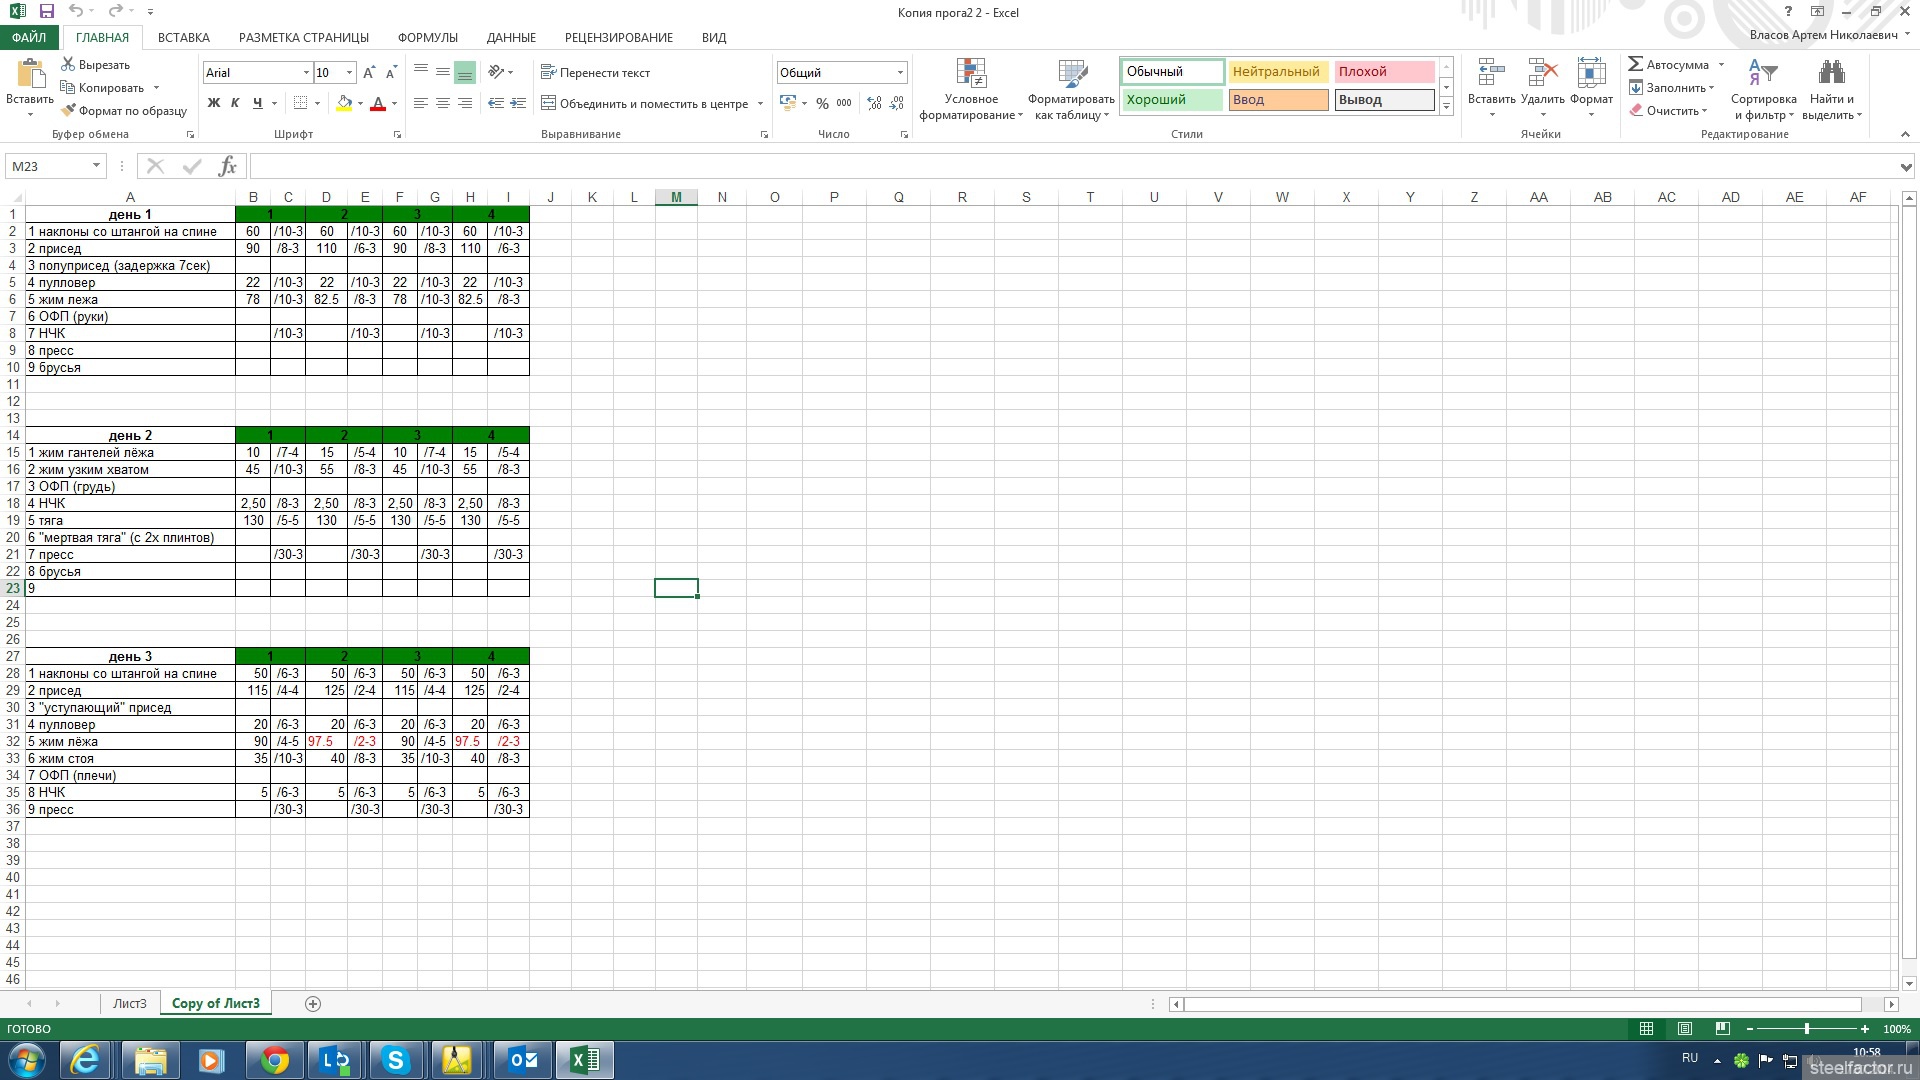Expand the number format dropdown
The width and height of the screenshot is (1920, 1080).
tap(900, 73)
